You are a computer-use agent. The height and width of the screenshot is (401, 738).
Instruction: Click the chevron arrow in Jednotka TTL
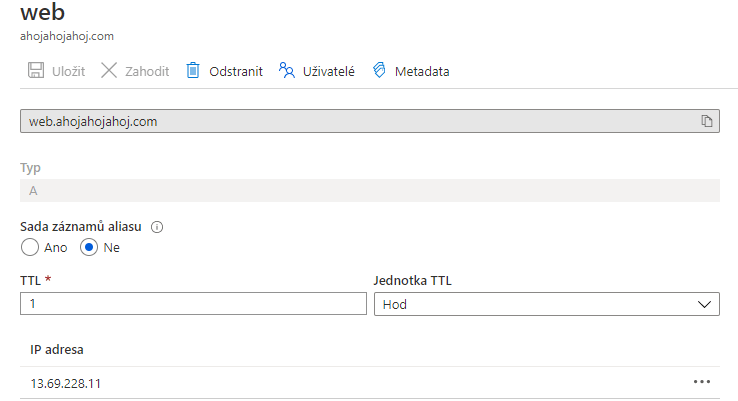pyautogui.click(x=705, y=304)
